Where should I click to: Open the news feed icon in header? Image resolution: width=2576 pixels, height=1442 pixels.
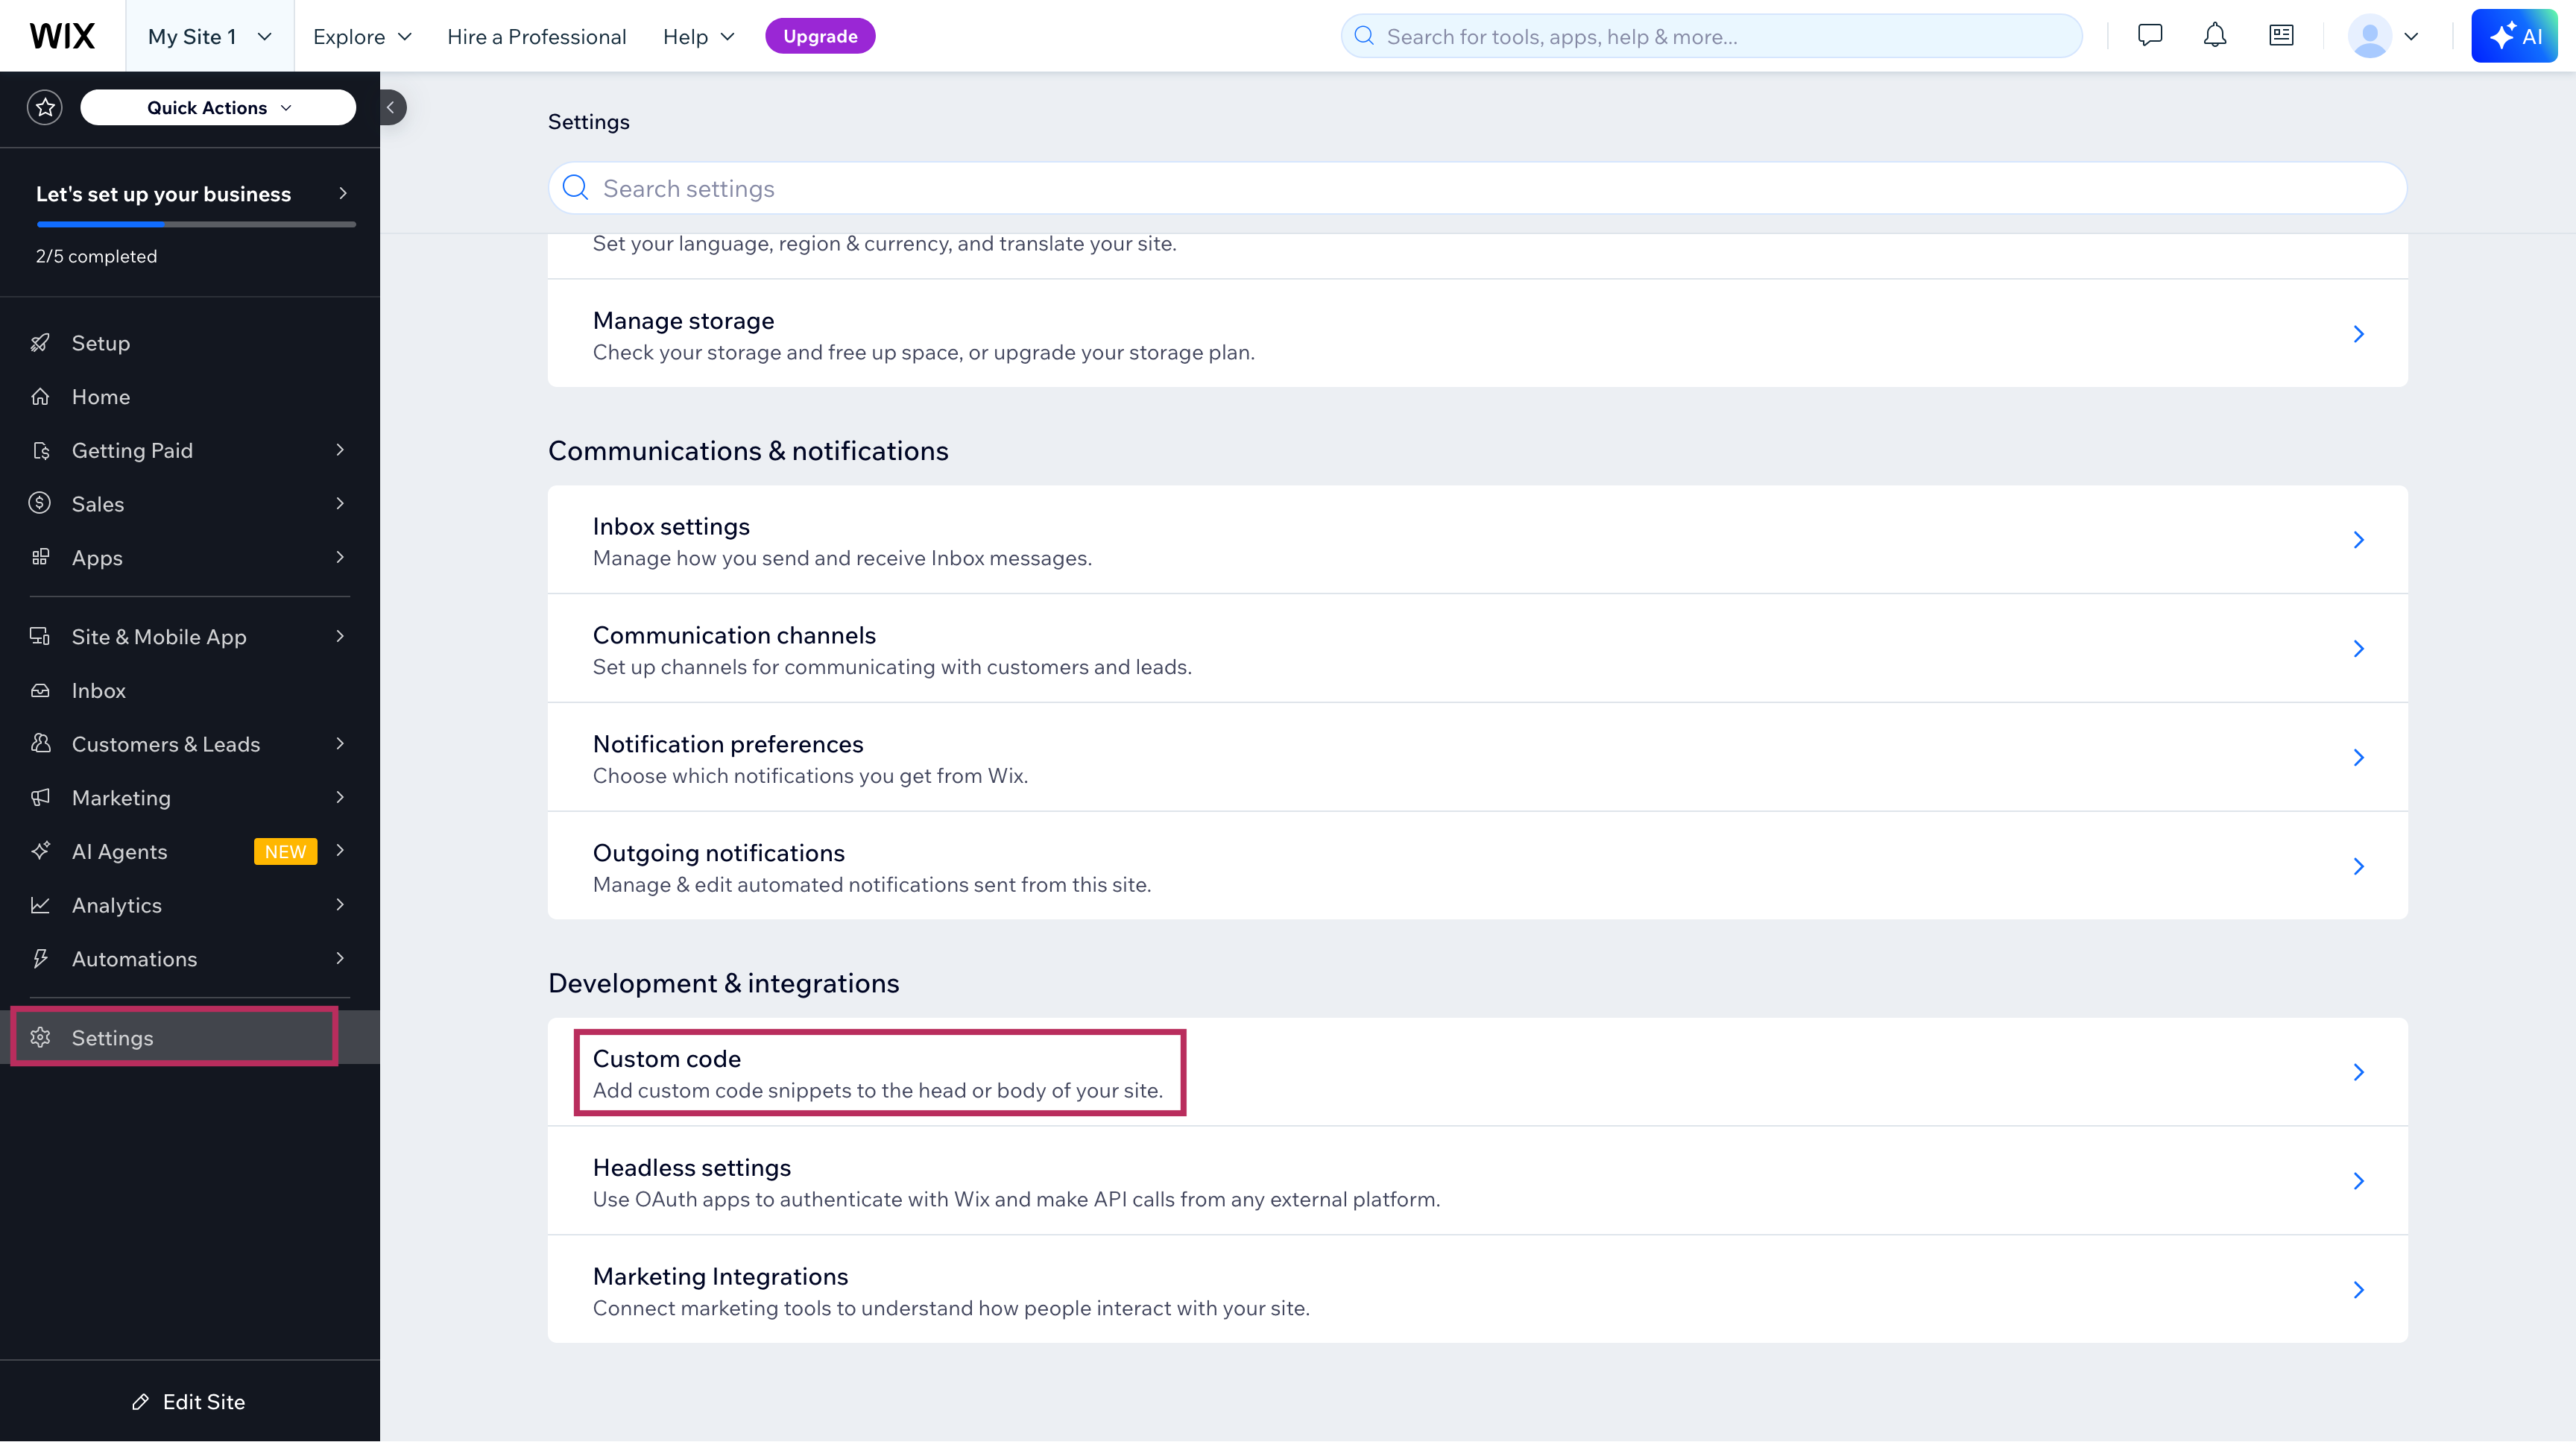[x=2281, y=36]
